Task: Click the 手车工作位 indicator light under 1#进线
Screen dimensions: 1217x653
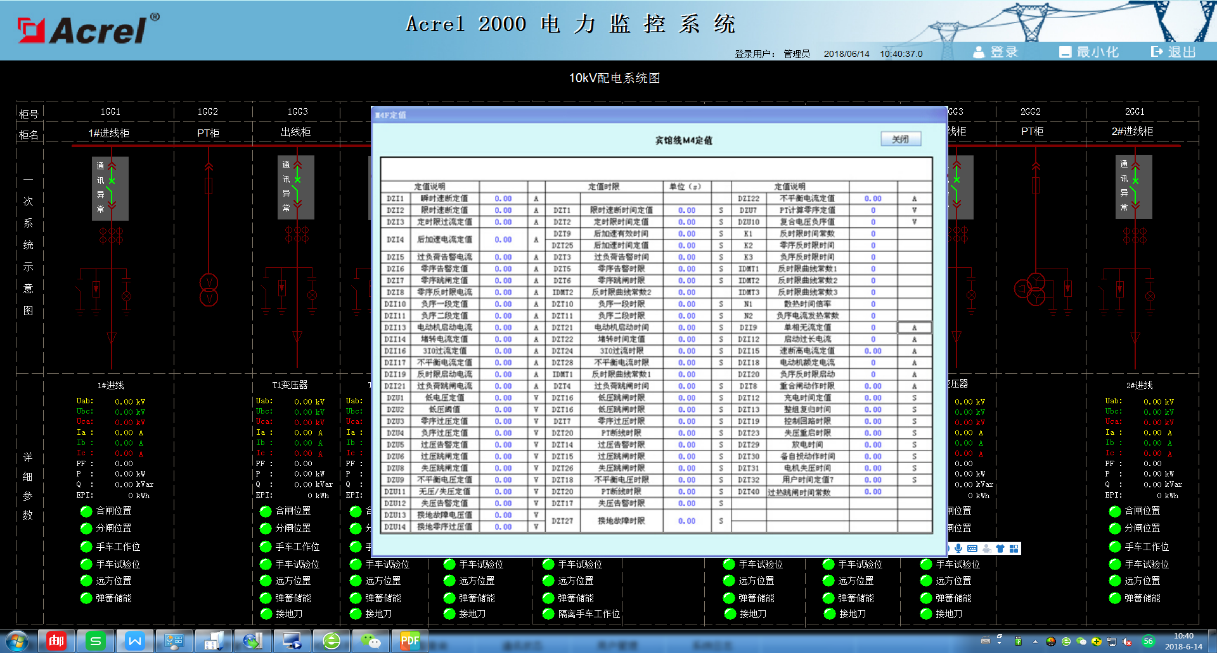Action: tap(86, 546)
